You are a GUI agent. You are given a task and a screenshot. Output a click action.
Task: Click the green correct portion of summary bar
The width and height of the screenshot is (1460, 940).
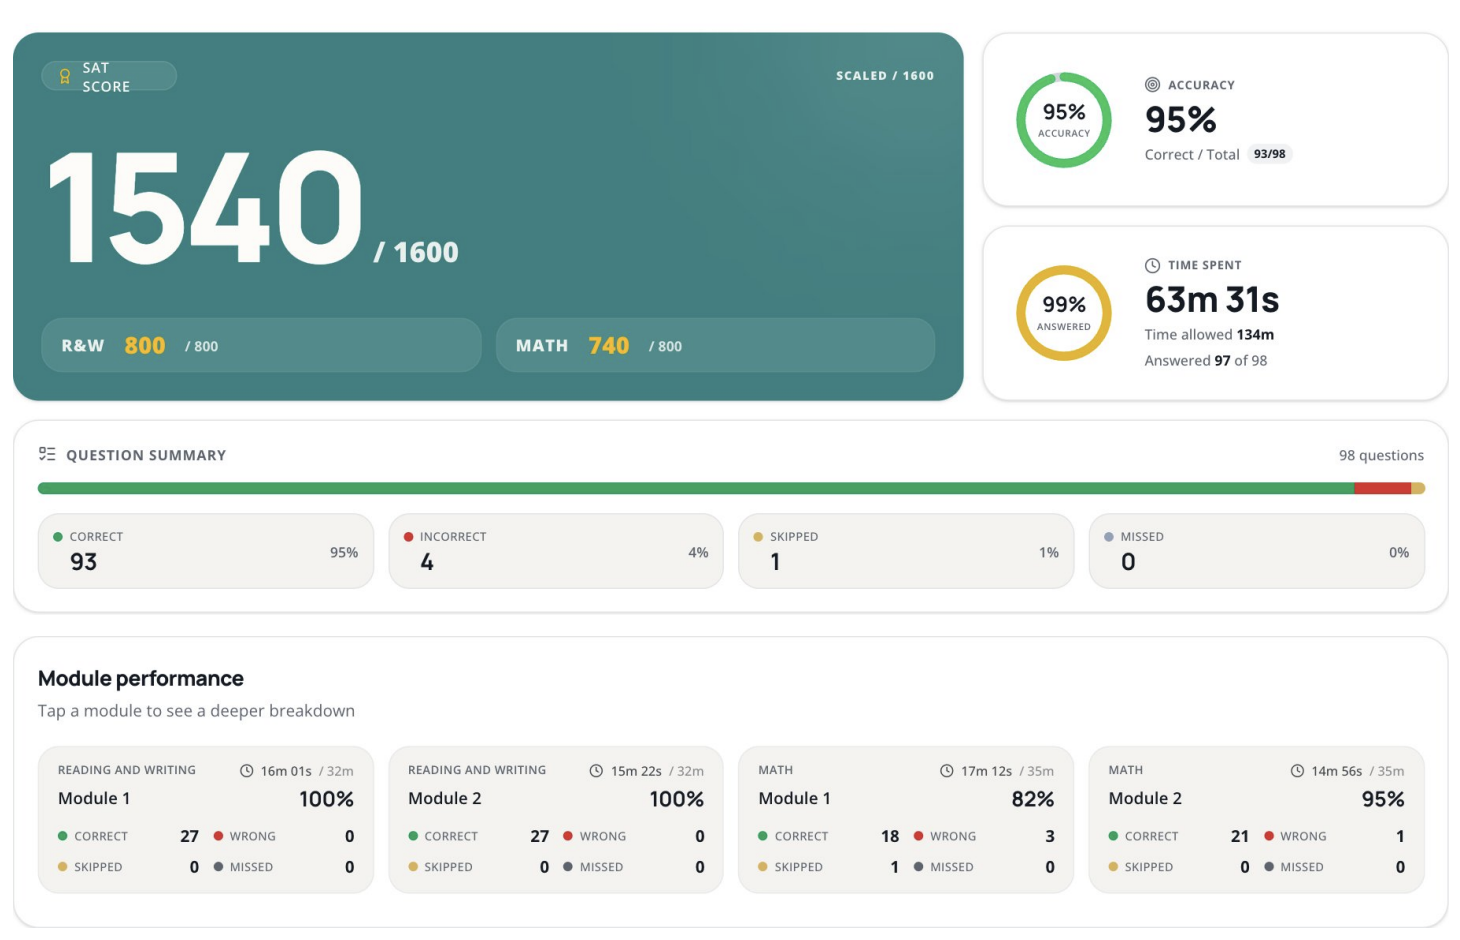(696, 488)
